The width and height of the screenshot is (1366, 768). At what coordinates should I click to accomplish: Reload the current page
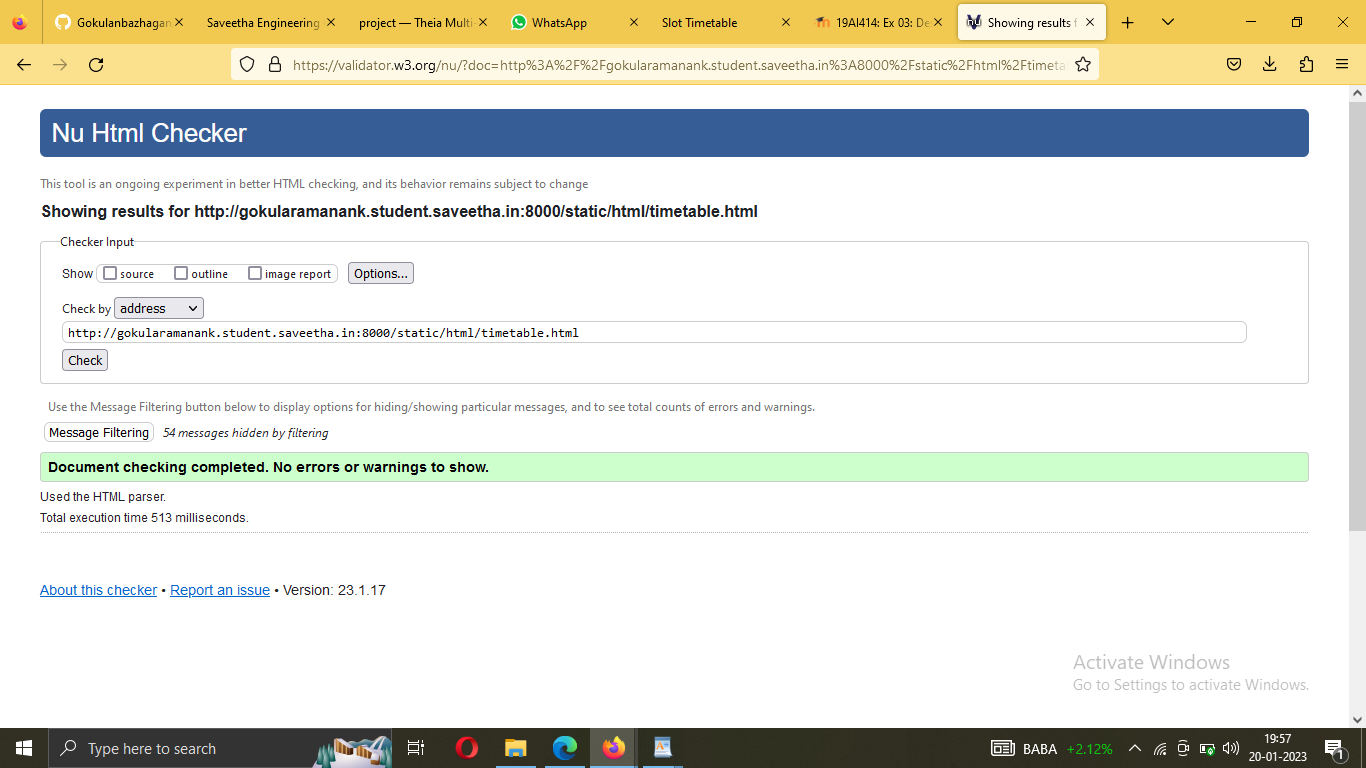point(96,64)
